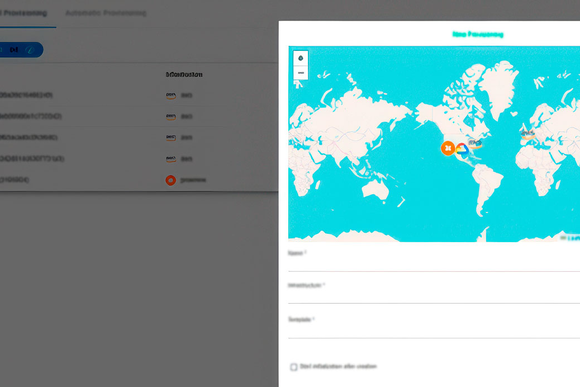580x387 pixels.
Task: Select the AWS marker over eastern North America
Action: coord(475,144)
